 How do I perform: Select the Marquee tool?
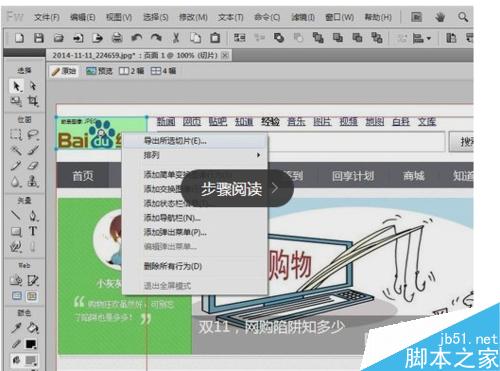[x=16, y=135]
